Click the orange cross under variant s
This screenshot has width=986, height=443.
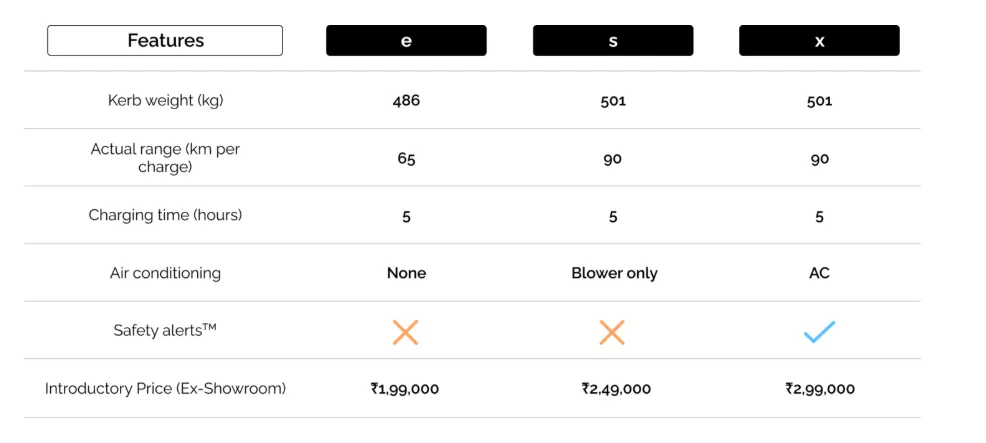pyautogui.click(x=612, y=332)
